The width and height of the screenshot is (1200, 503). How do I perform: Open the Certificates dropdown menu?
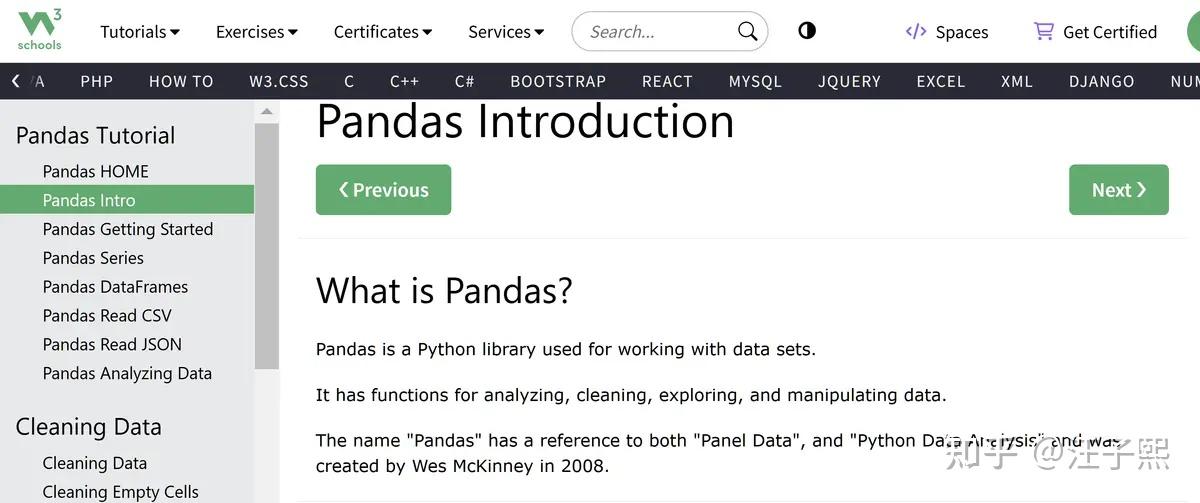[383, 32]
